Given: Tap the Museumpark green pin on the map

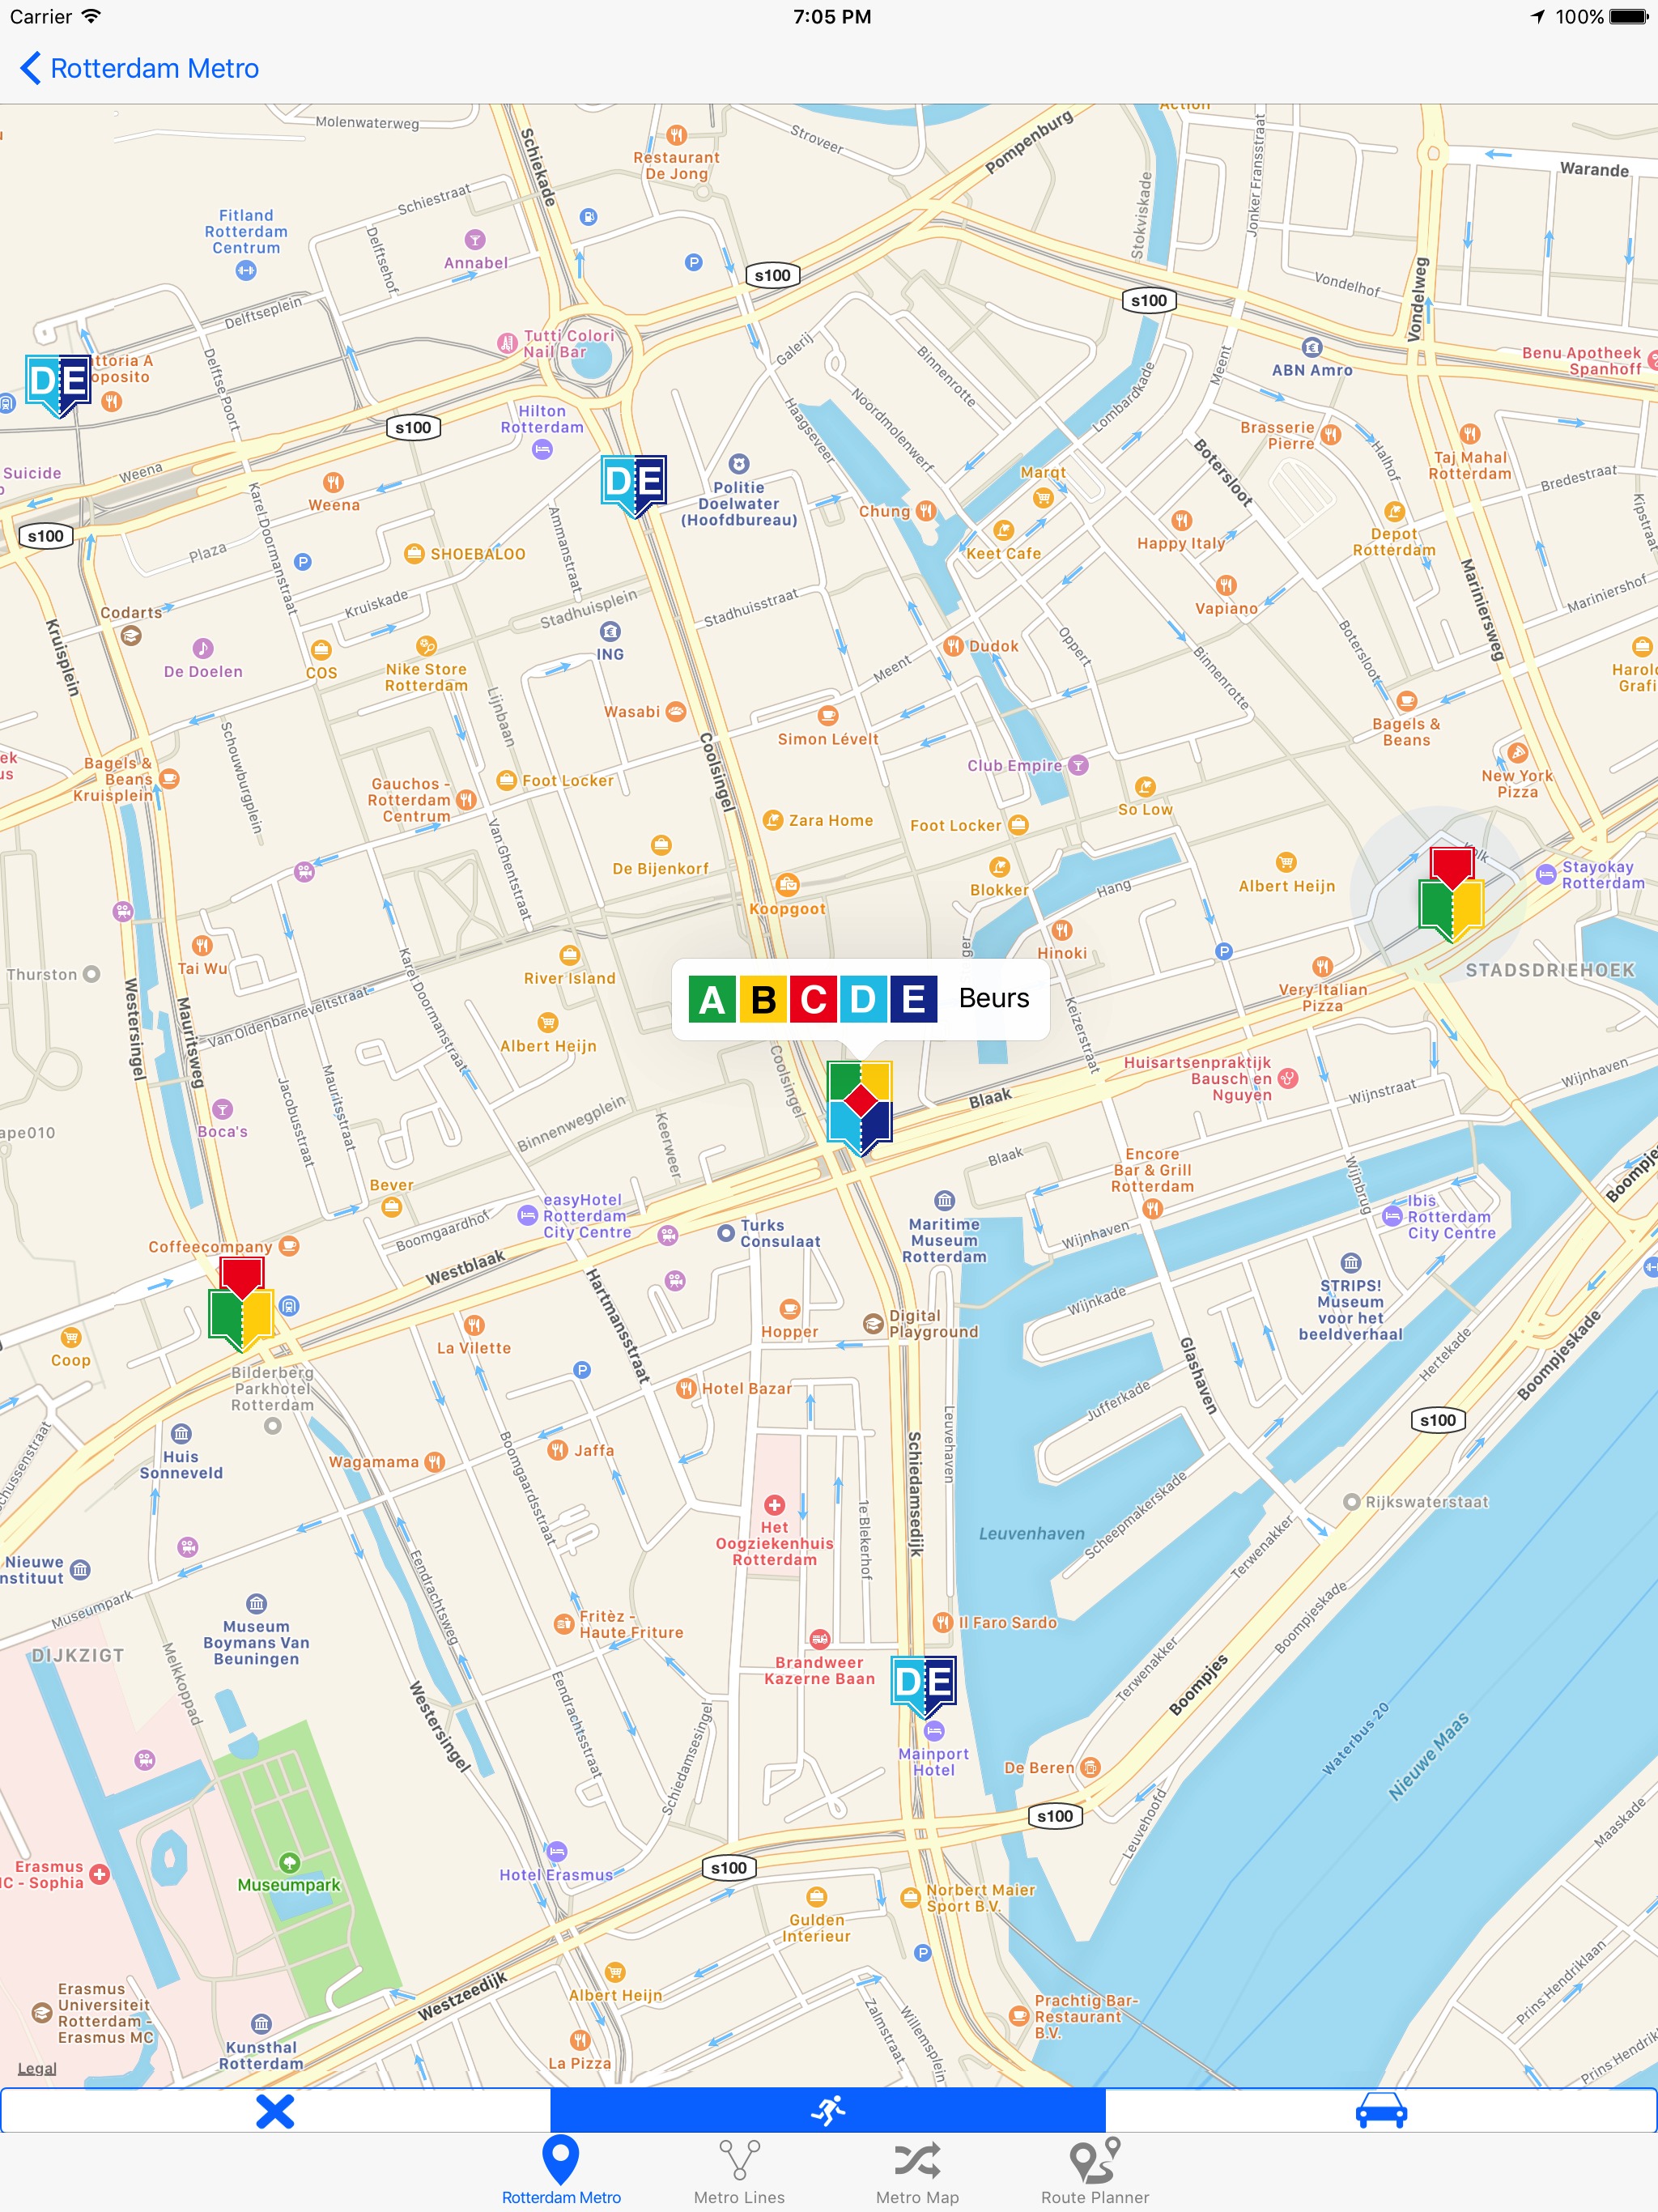Looking at the screenshot, I should (x=289, y=1863).
